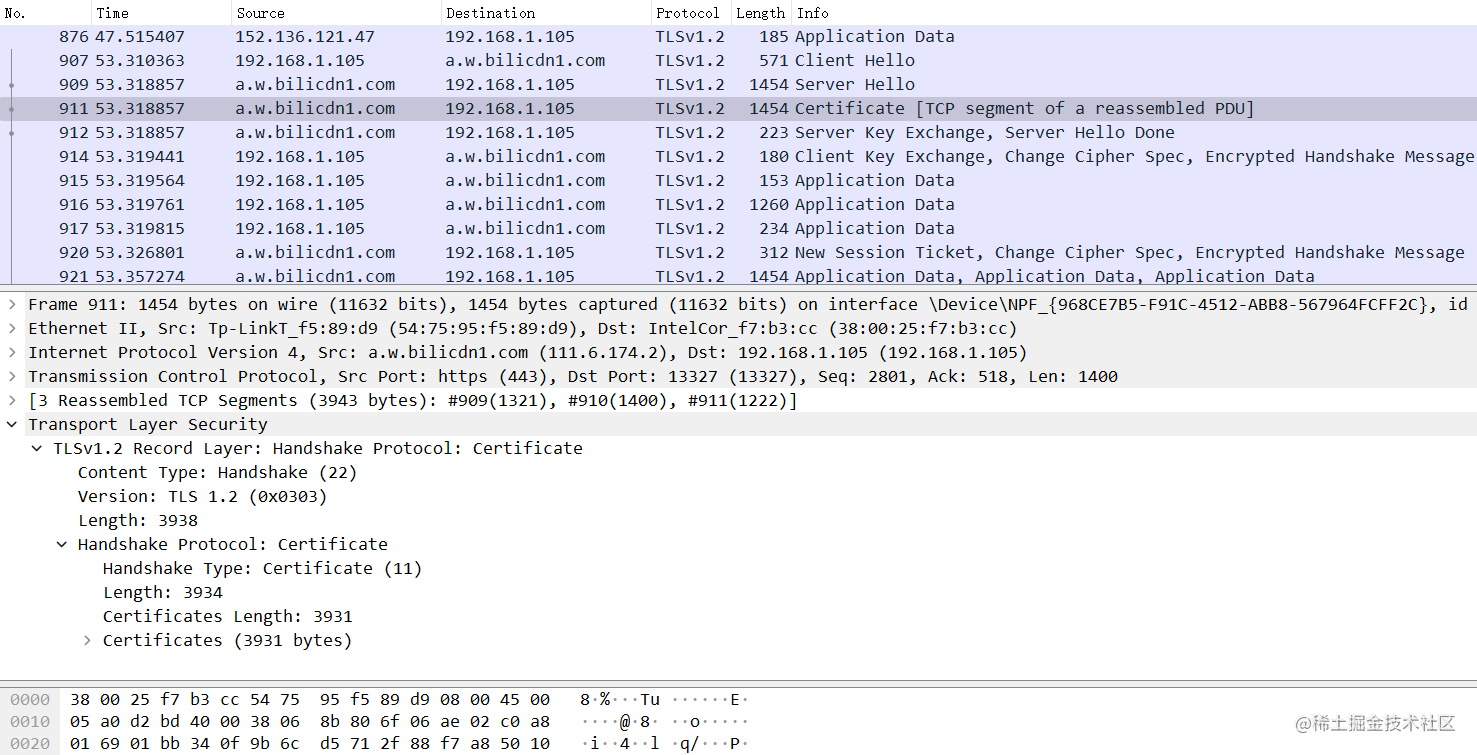Expand the Frame 911 details
Viewport: 1477px width, 755px height.
pyautogui.click(x=12, y=304)
